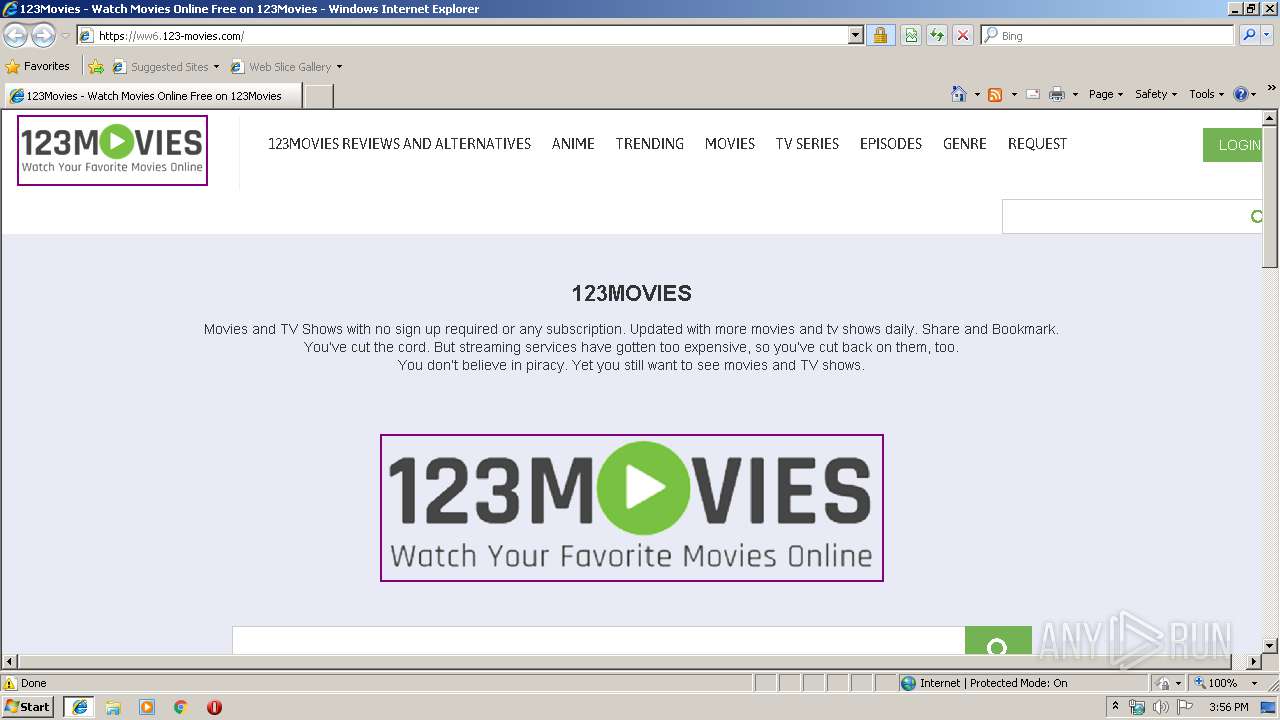This screenshot has width=1280, height=720.
Task: Click the vertical scrollbar down arrow
Action: click(x=1270, y=646)
